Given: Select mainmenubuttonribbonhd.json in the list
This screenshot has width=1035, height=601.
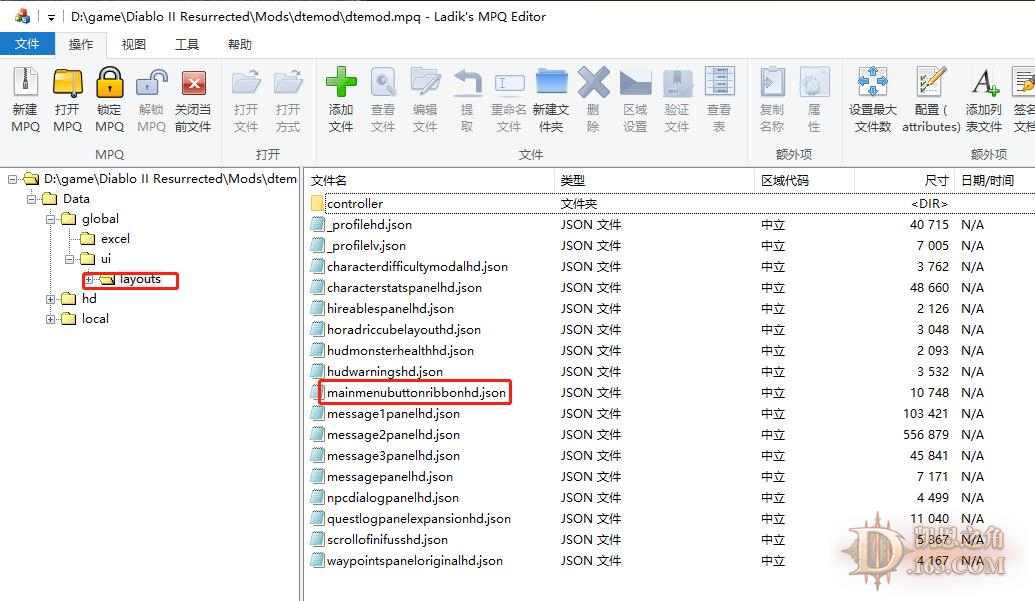Looking at the screenshot, I should (x=416, y=393).
